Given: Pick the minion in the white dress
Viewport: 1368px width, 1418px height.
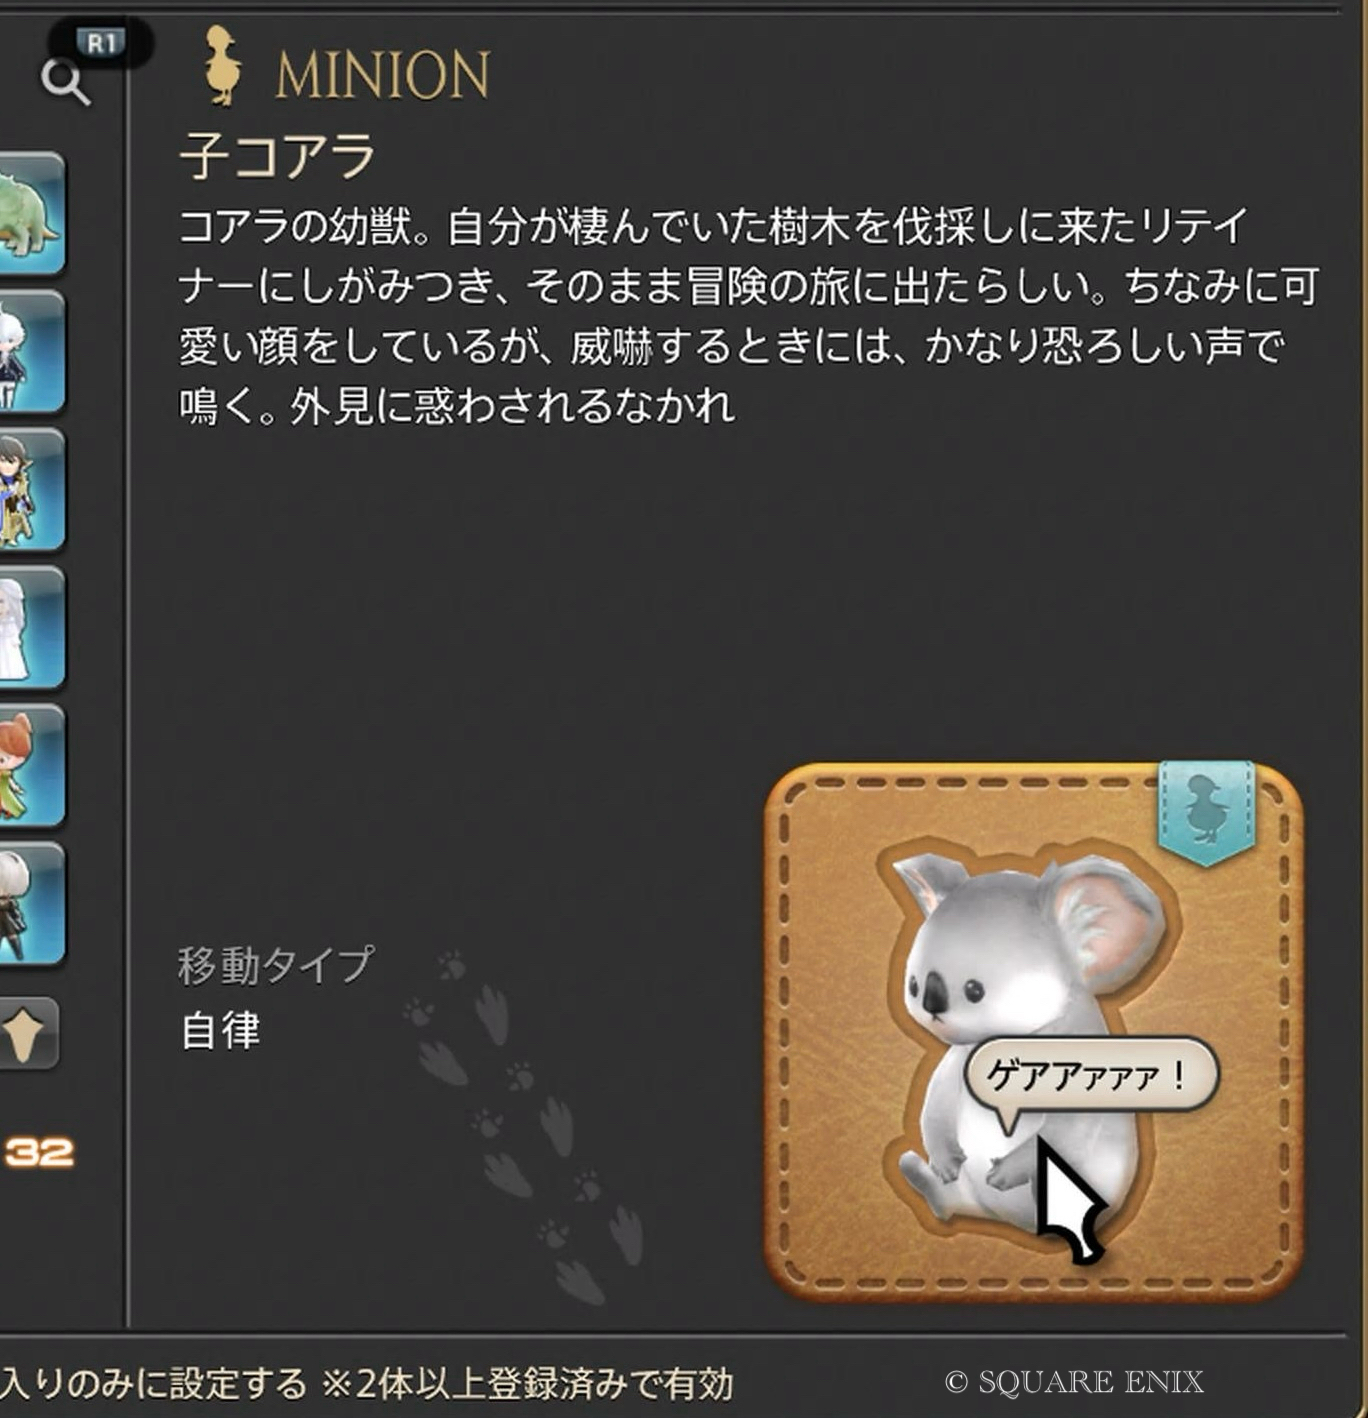Looking at the screenshot, I should pos(32,628).
